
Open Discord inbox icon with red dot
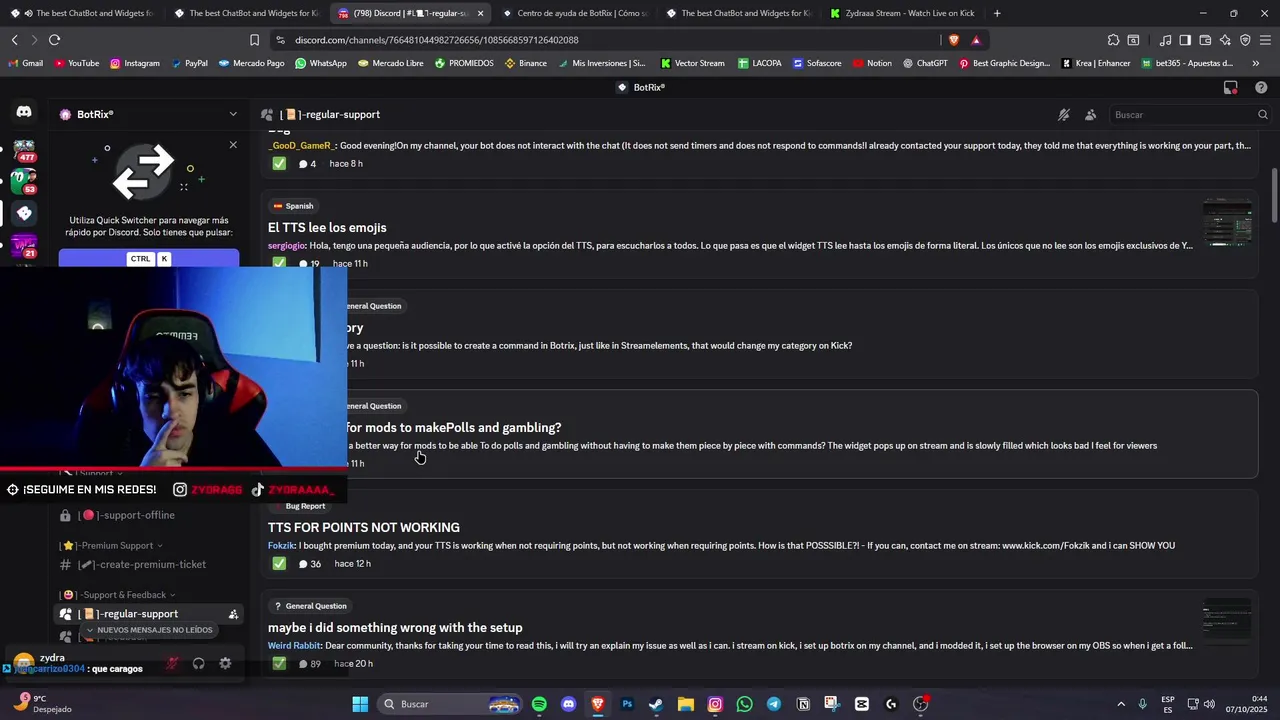coord(1231,87)
